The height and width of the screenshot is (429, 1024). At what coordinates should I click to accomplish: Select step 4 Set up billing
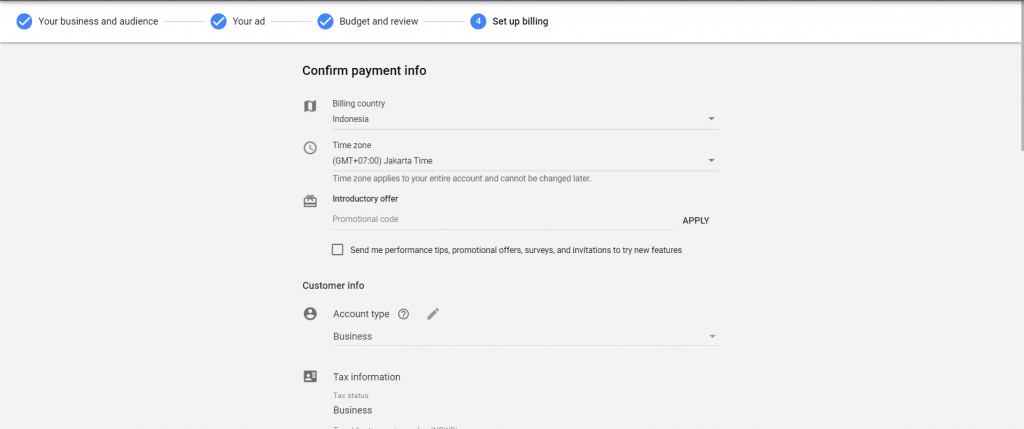[509, 22]
